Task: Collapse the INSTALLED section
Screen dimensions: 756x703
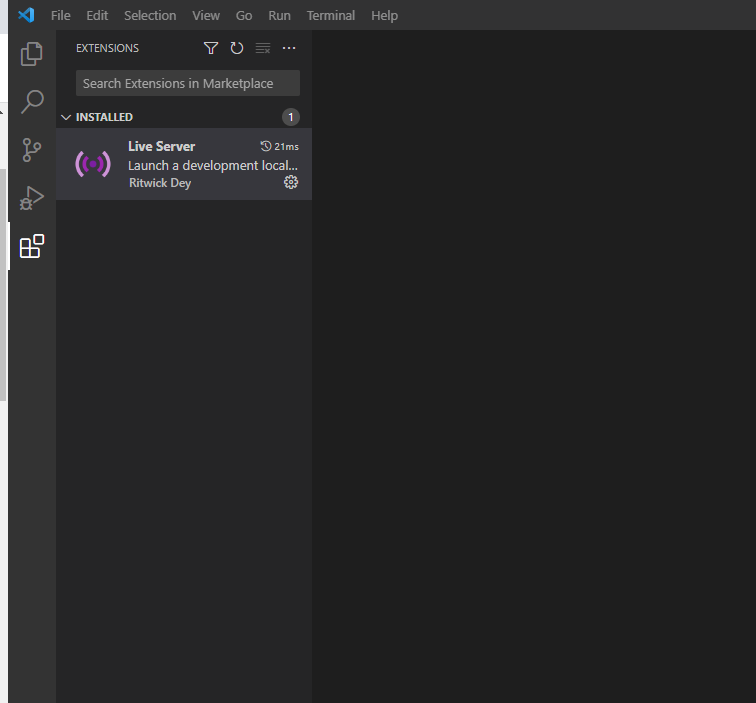Action: coord(66,117)
